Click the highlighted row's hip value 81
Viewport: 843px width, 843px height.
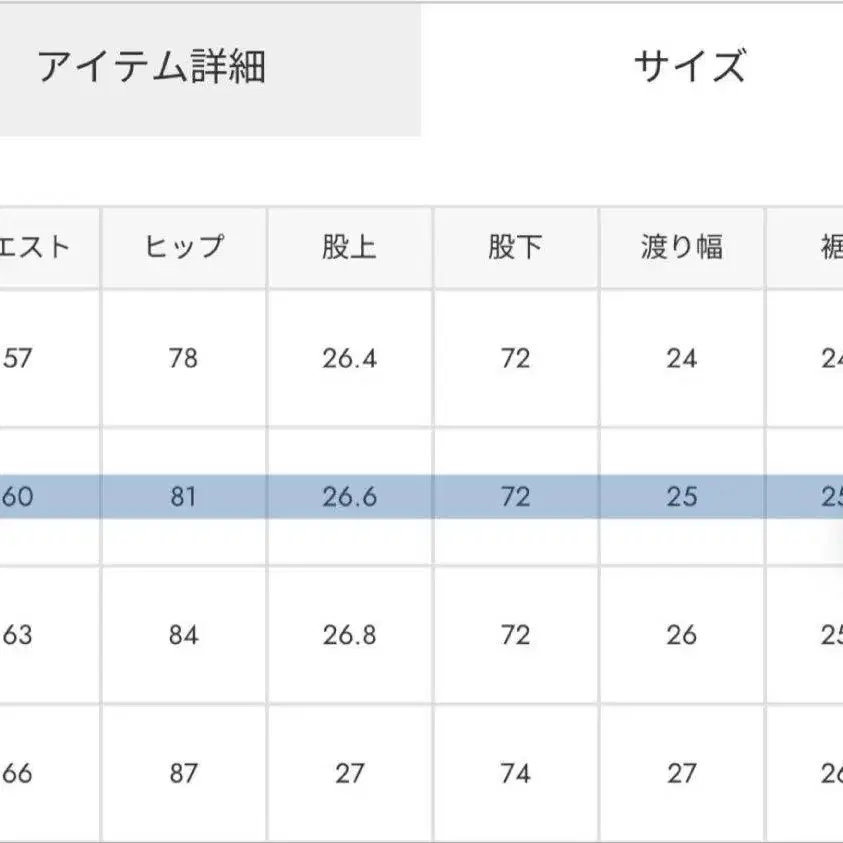184,497
